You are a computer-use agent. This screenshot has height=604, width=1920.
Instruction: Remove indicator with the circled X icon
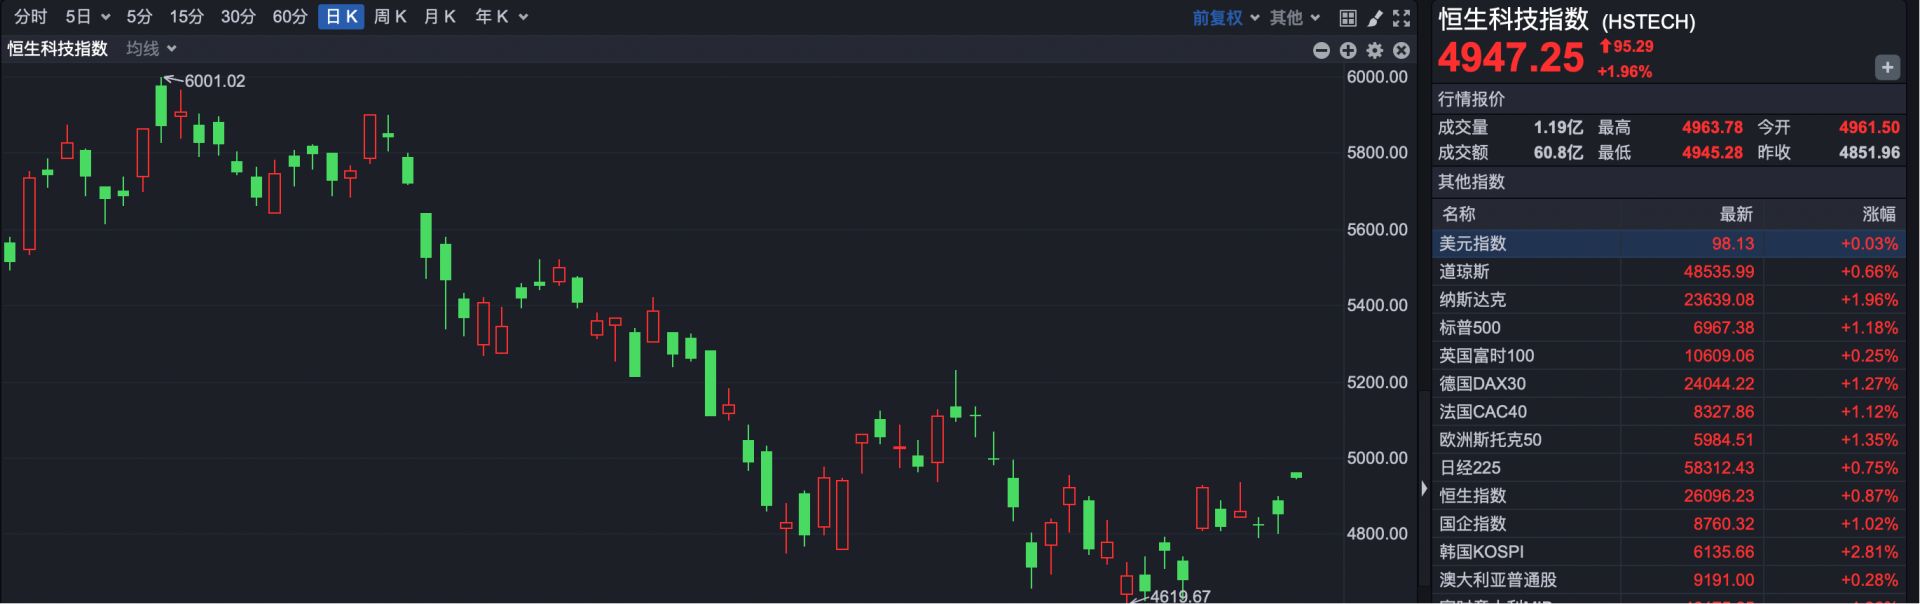1402,50
